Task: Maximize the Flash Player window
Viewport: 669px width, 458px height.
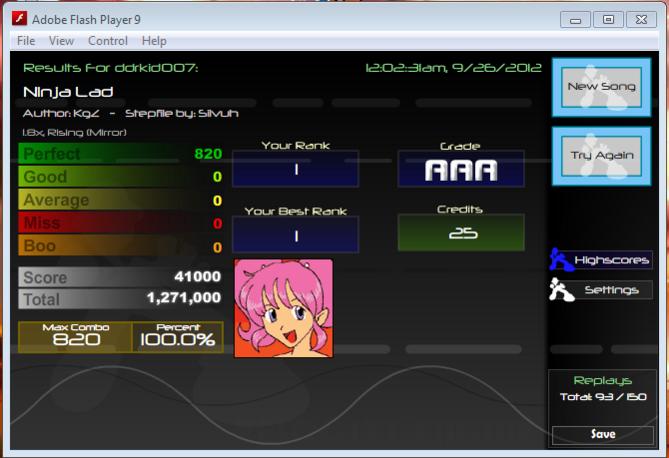Action: [x=608, y=20]
